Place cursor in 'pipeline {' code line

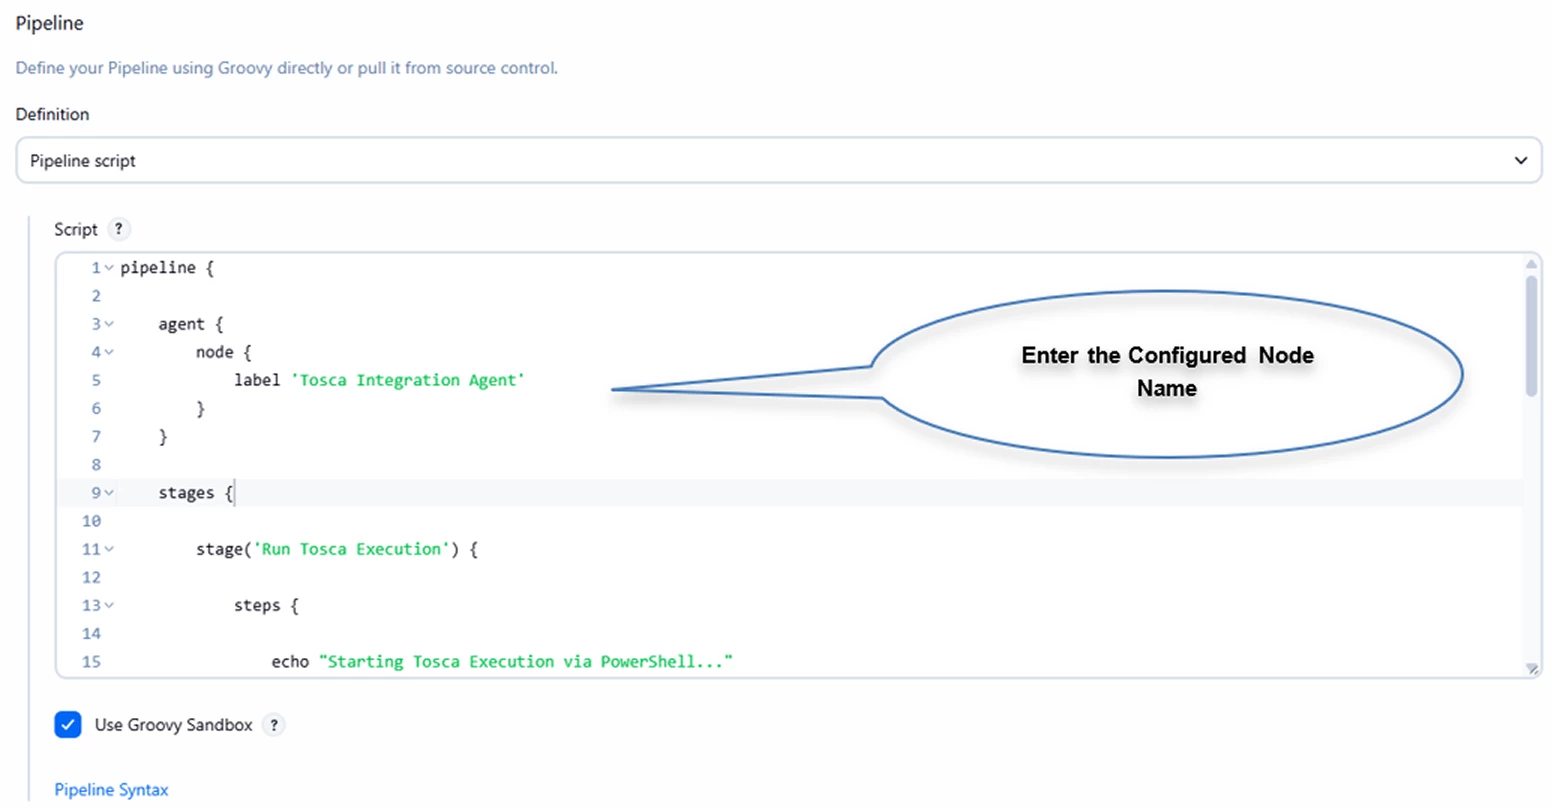(x=167, y=268)
